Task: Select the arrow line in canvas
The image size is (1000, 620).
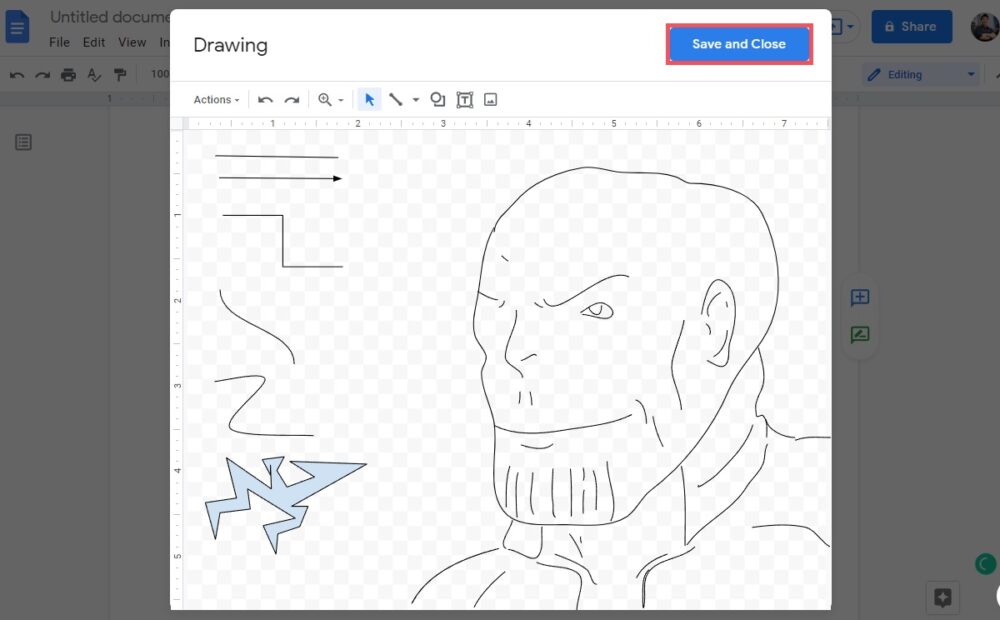Action: tap(280, 178)
